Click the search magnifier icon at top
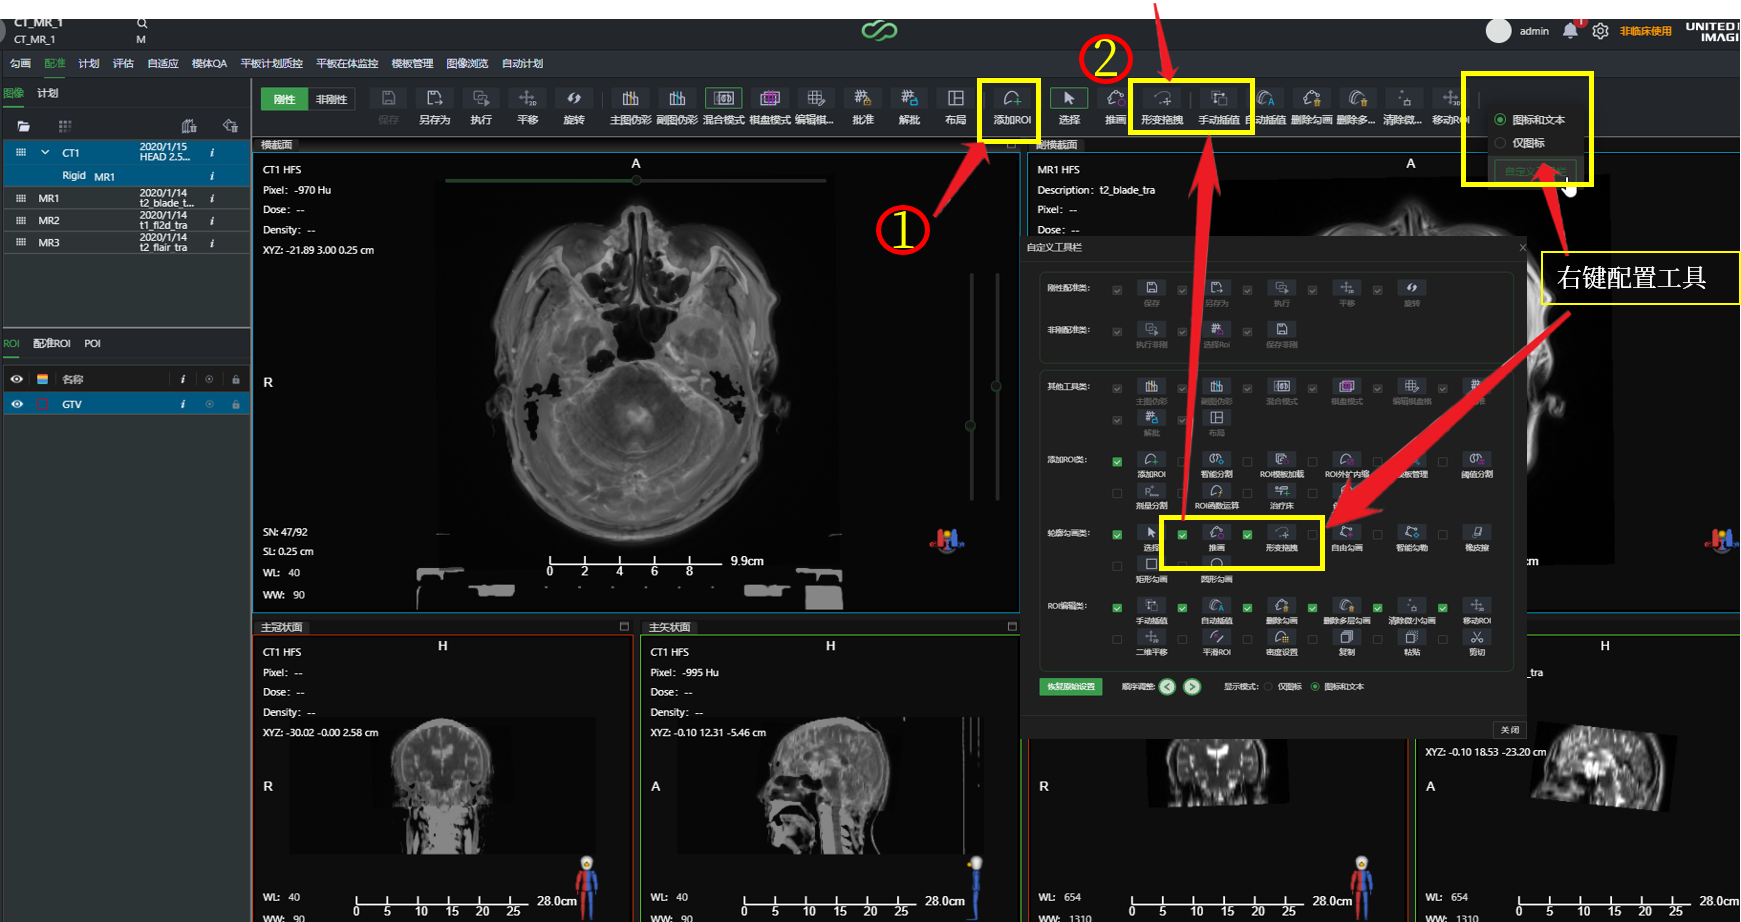 (x=142, y=23)
